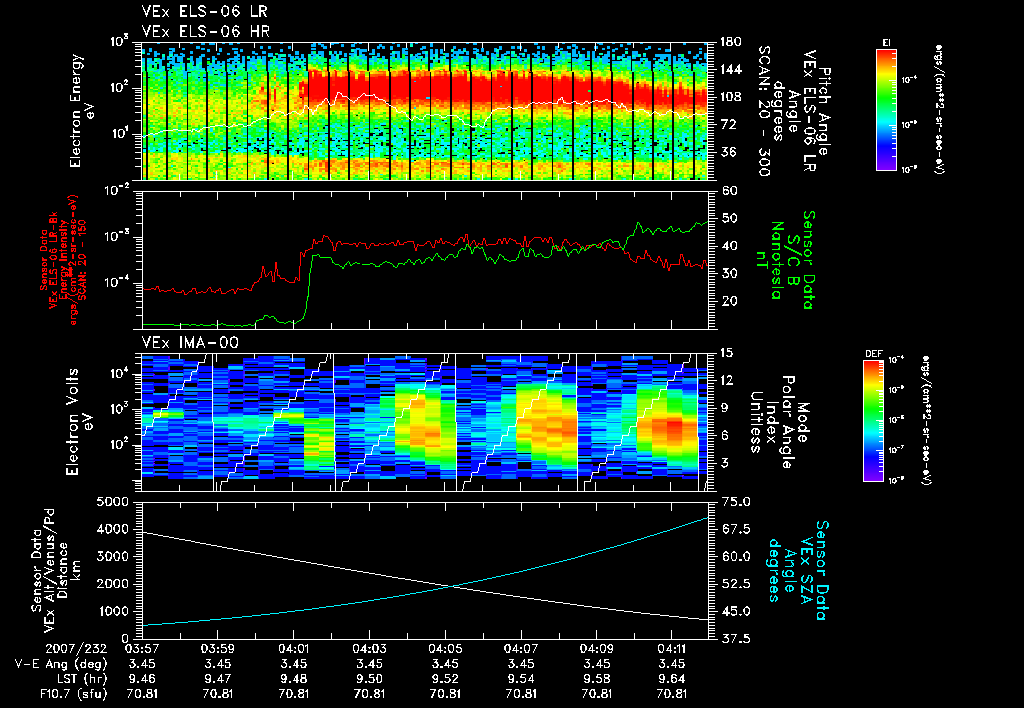The width and height of the screenshot is (1024, 708).
Task: Click the time tick label '04:09'
Action: pos(596,649)
